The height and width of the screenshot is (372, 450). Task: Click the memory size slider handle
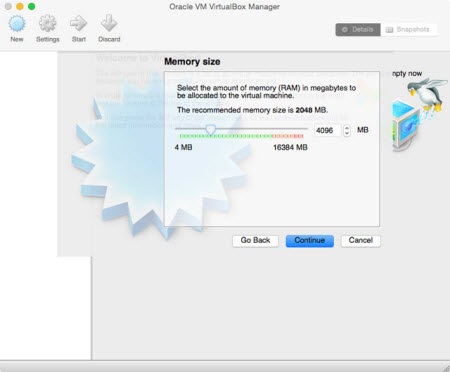click(210, 130)
